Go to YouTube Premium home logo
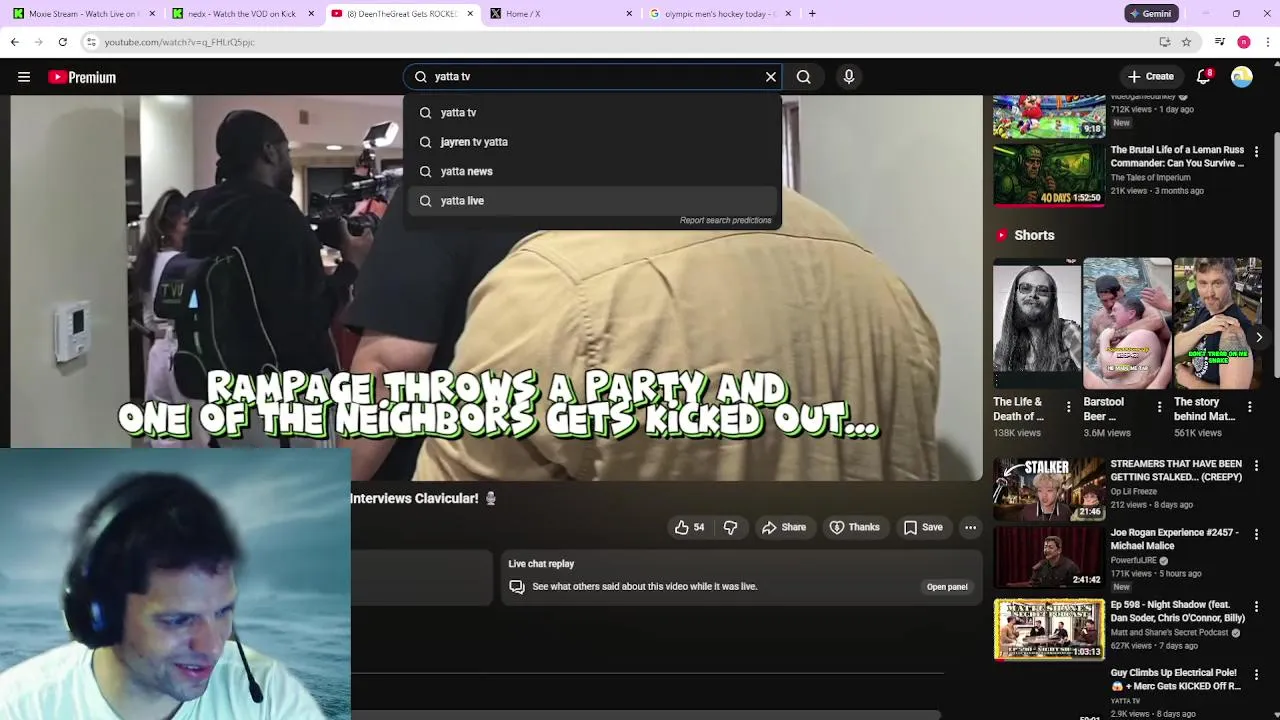 [82, 77]
